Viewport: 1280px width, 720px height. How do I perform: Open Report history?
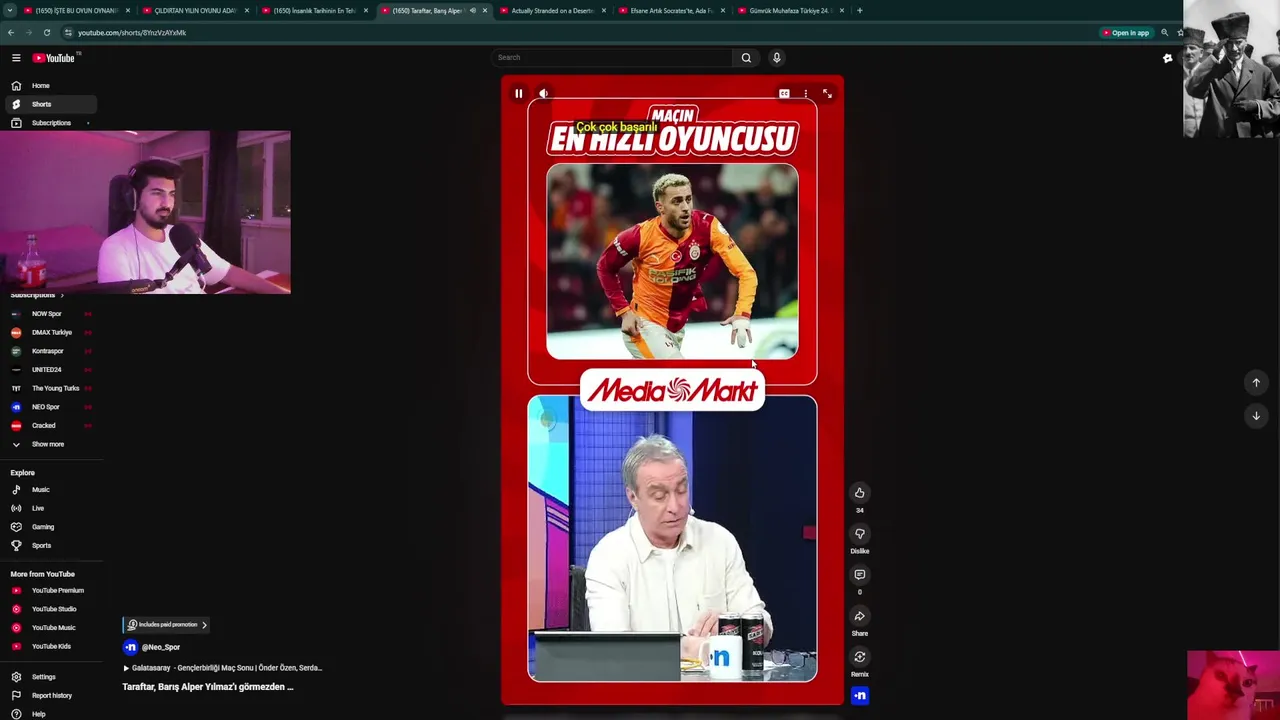(49, 696)
